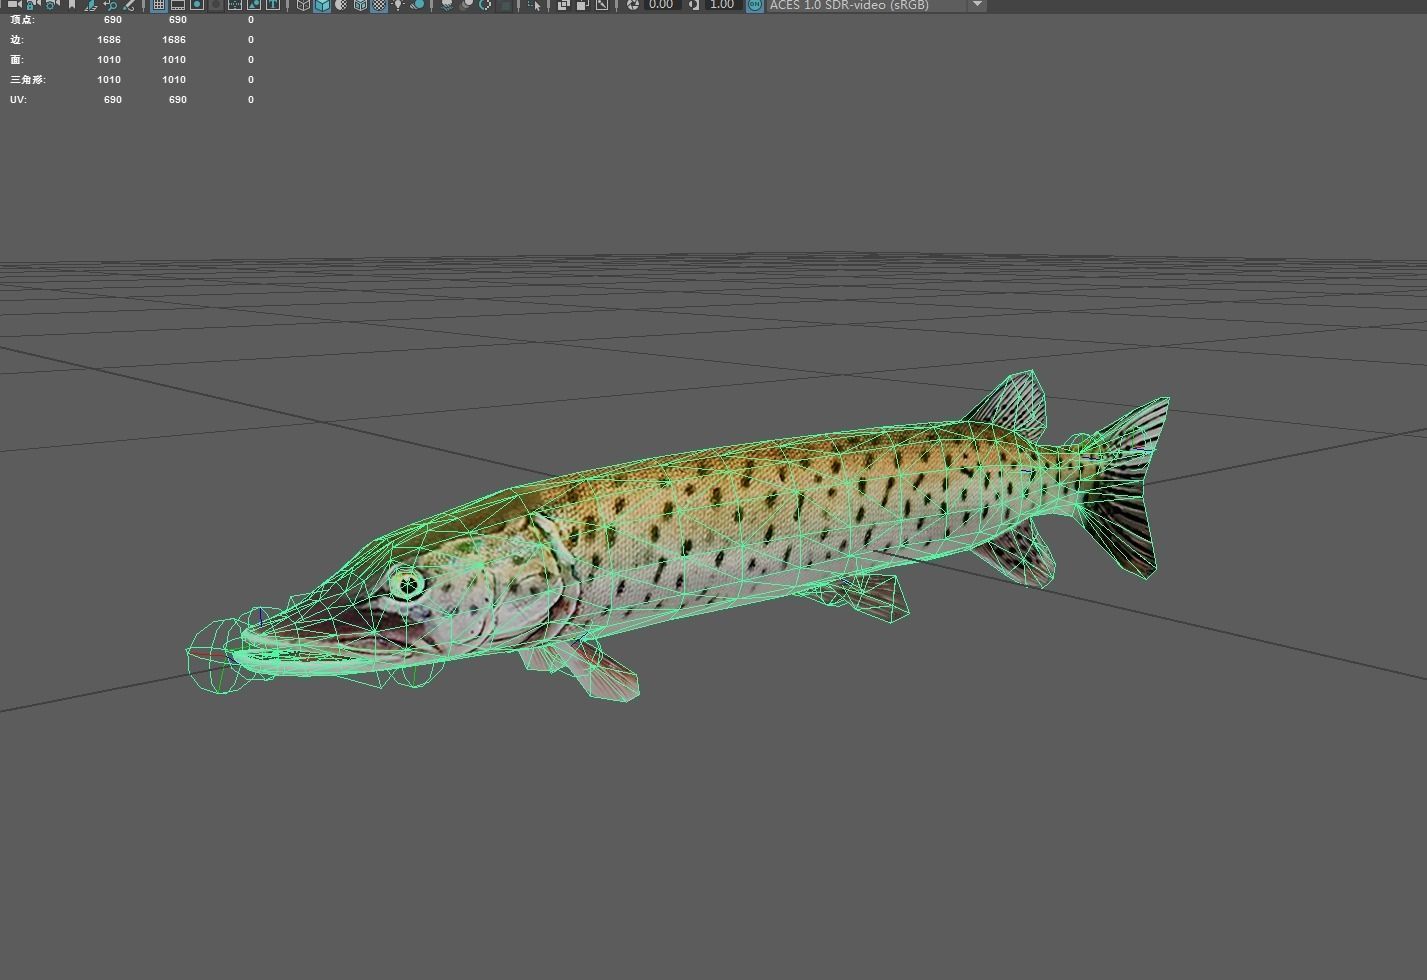Image resolution: width=1427 pixels, height=980 pixels.
Task: Click the Exposure reset icon
Action: pos(632,5)
